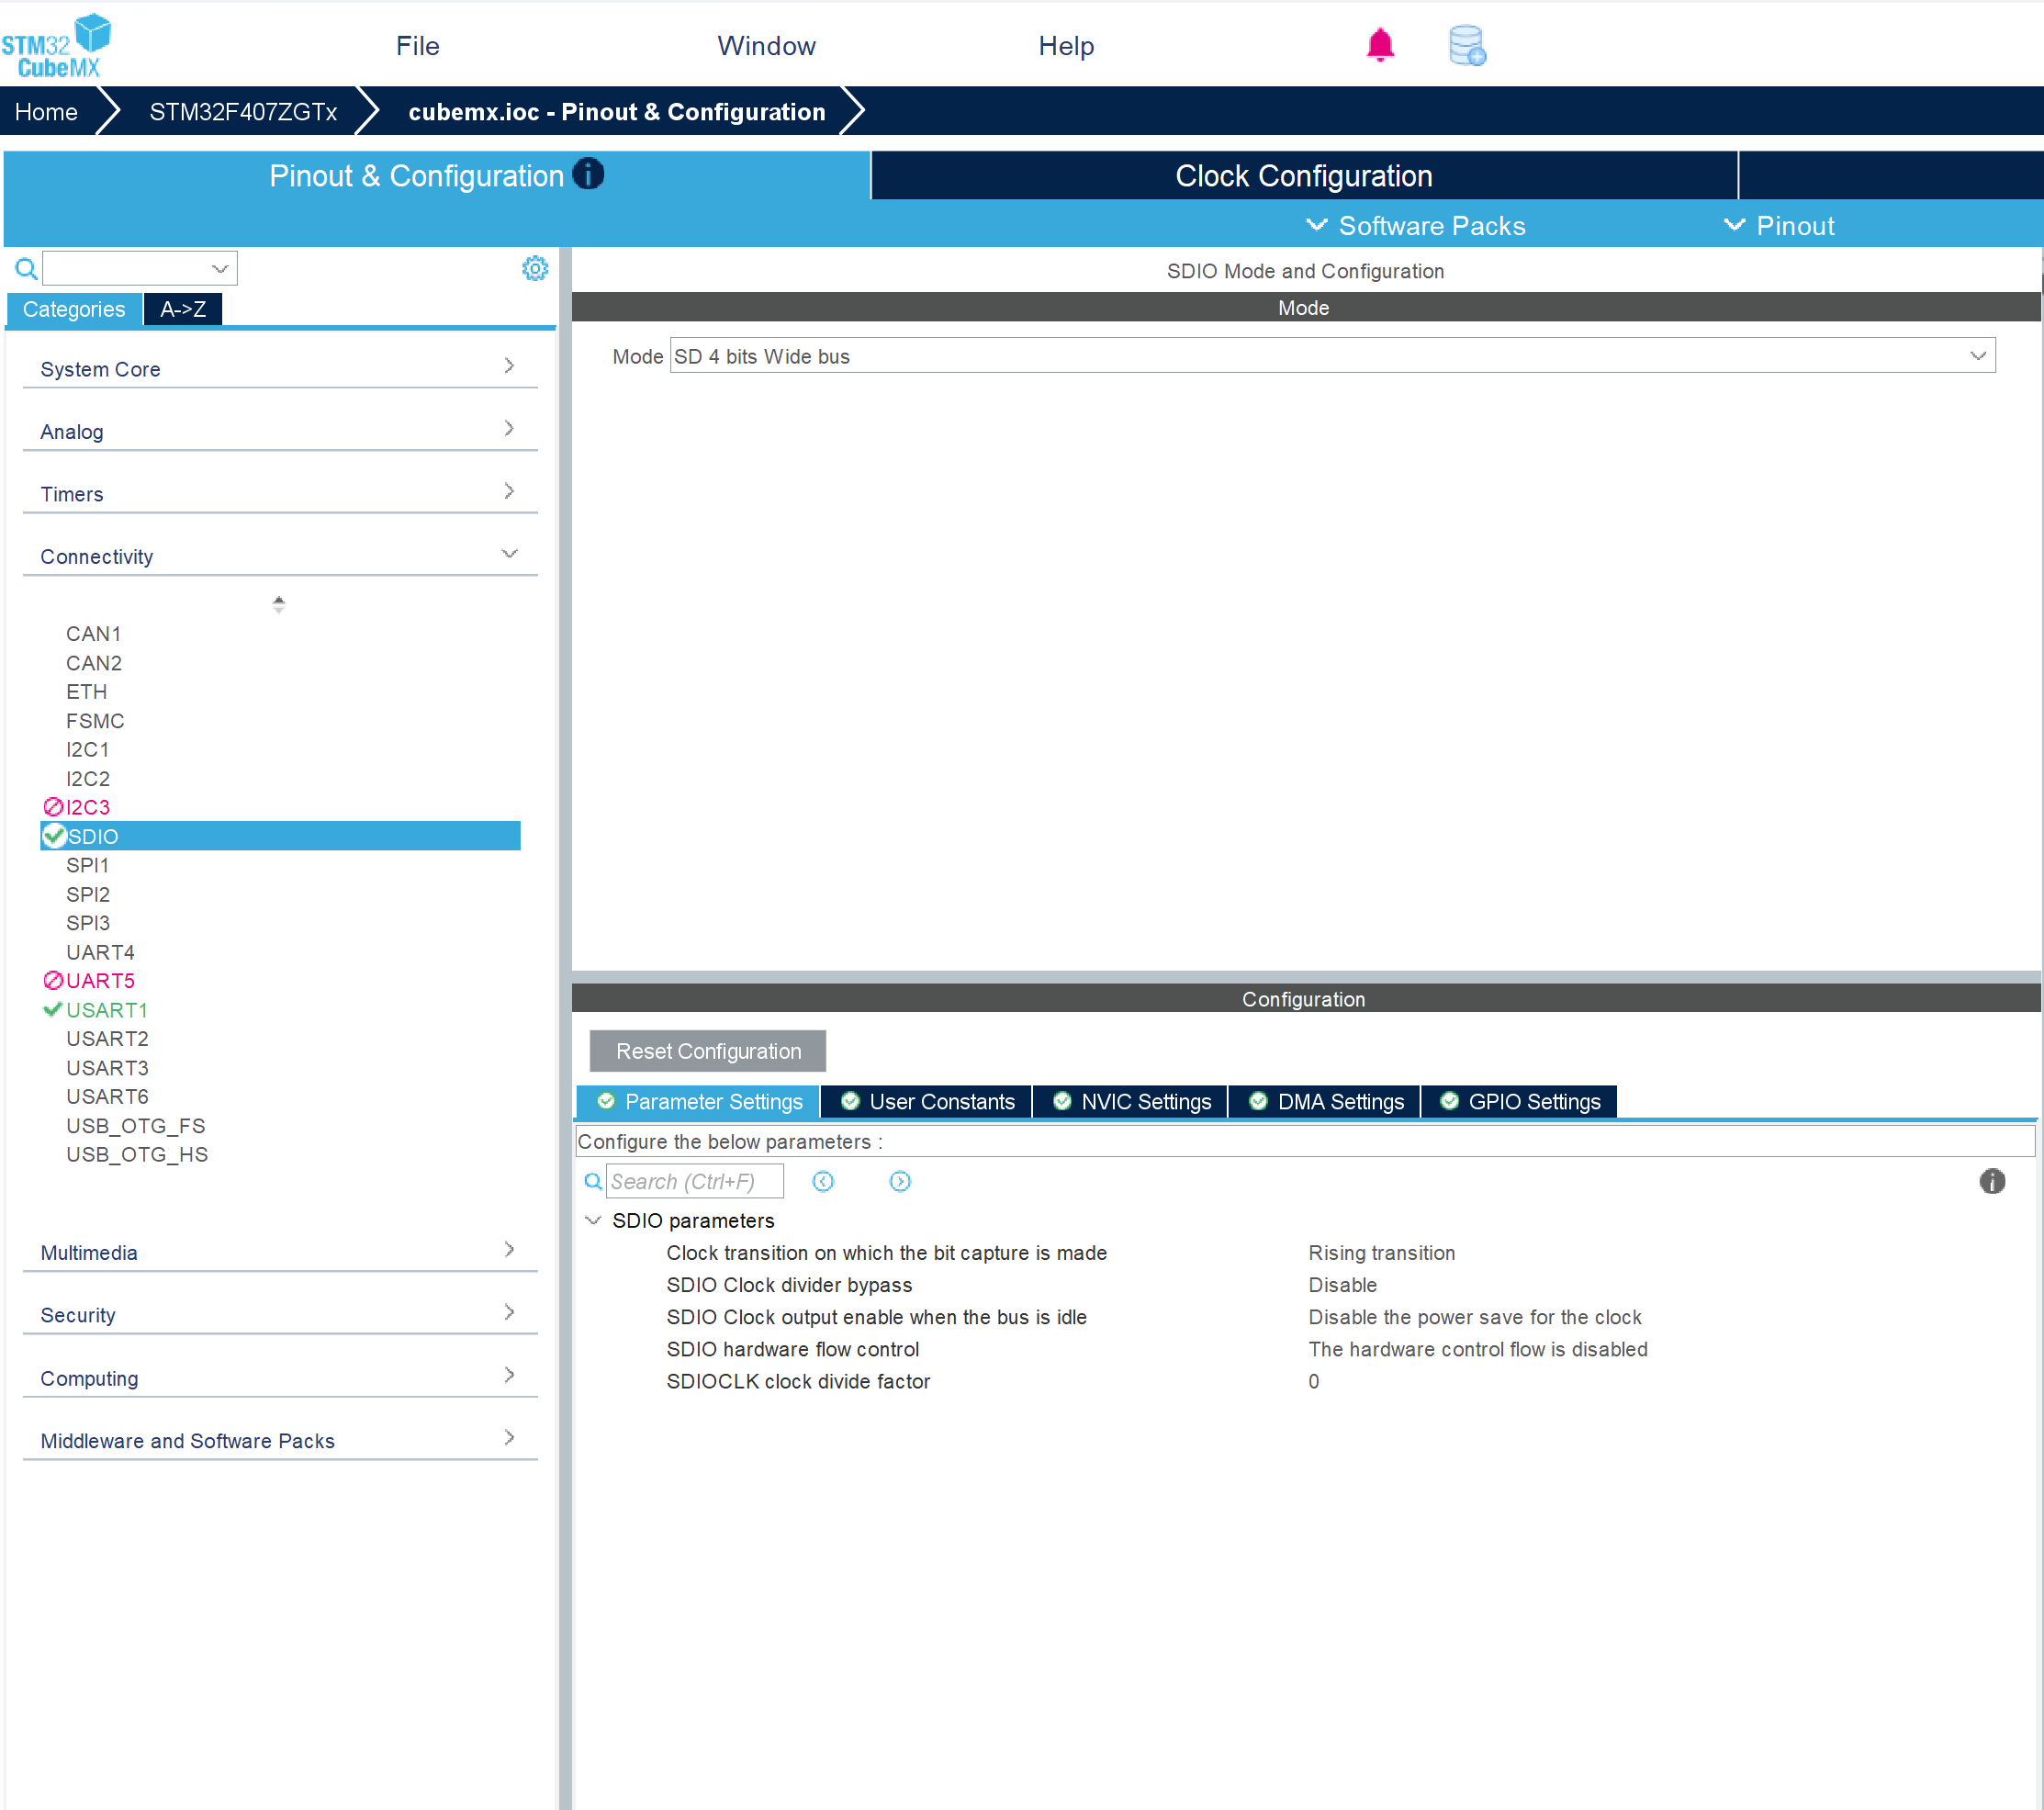Go to Home breadcrumb
This screenshot has width=2044, height=1810.
click(x=46, y=112)
